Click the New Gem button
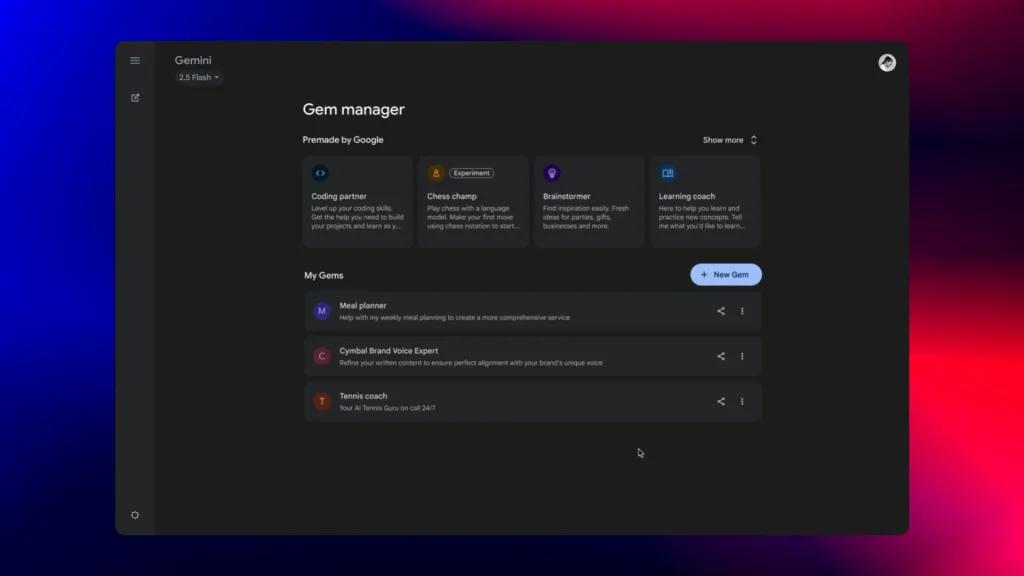Screen dimensions: 1024x576 (726, 275)
